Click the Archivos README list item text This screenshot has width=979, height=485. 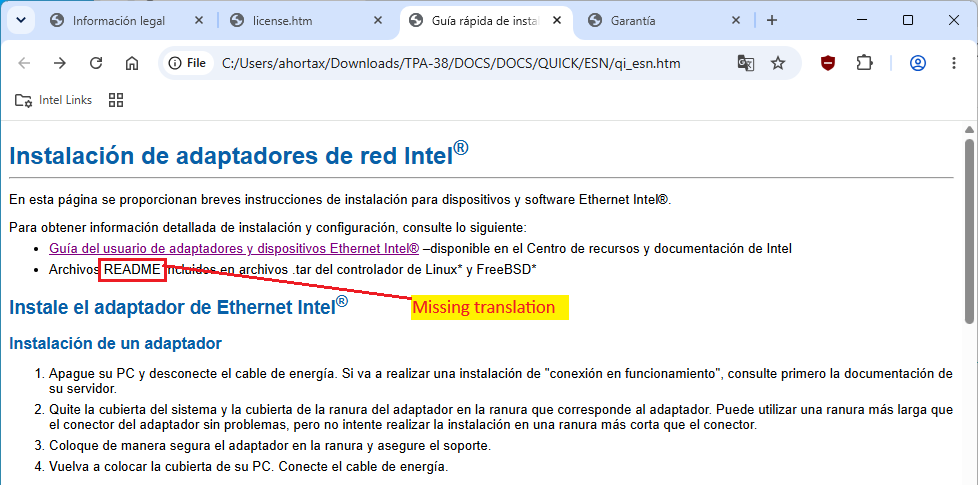click(293, 270)
